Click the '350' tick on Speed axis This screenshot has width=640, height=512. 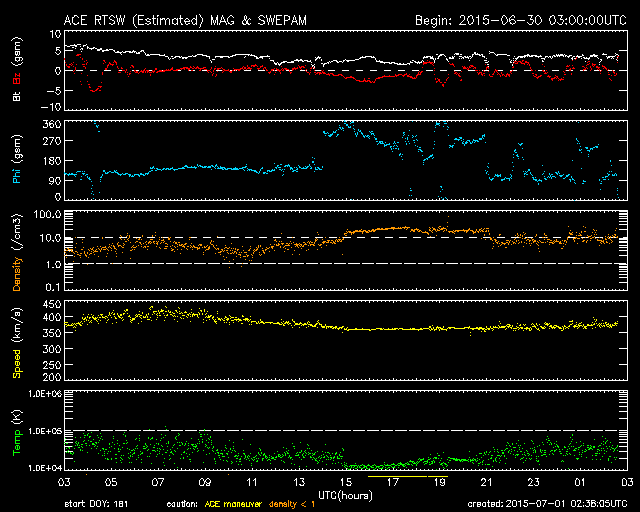click(x=52, y=333)
